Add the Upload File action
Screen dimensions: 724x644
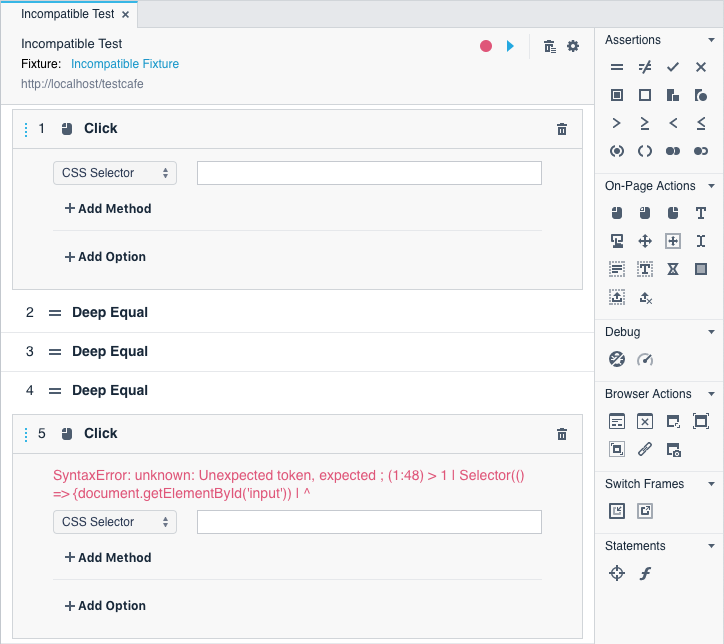pos(616,297)
